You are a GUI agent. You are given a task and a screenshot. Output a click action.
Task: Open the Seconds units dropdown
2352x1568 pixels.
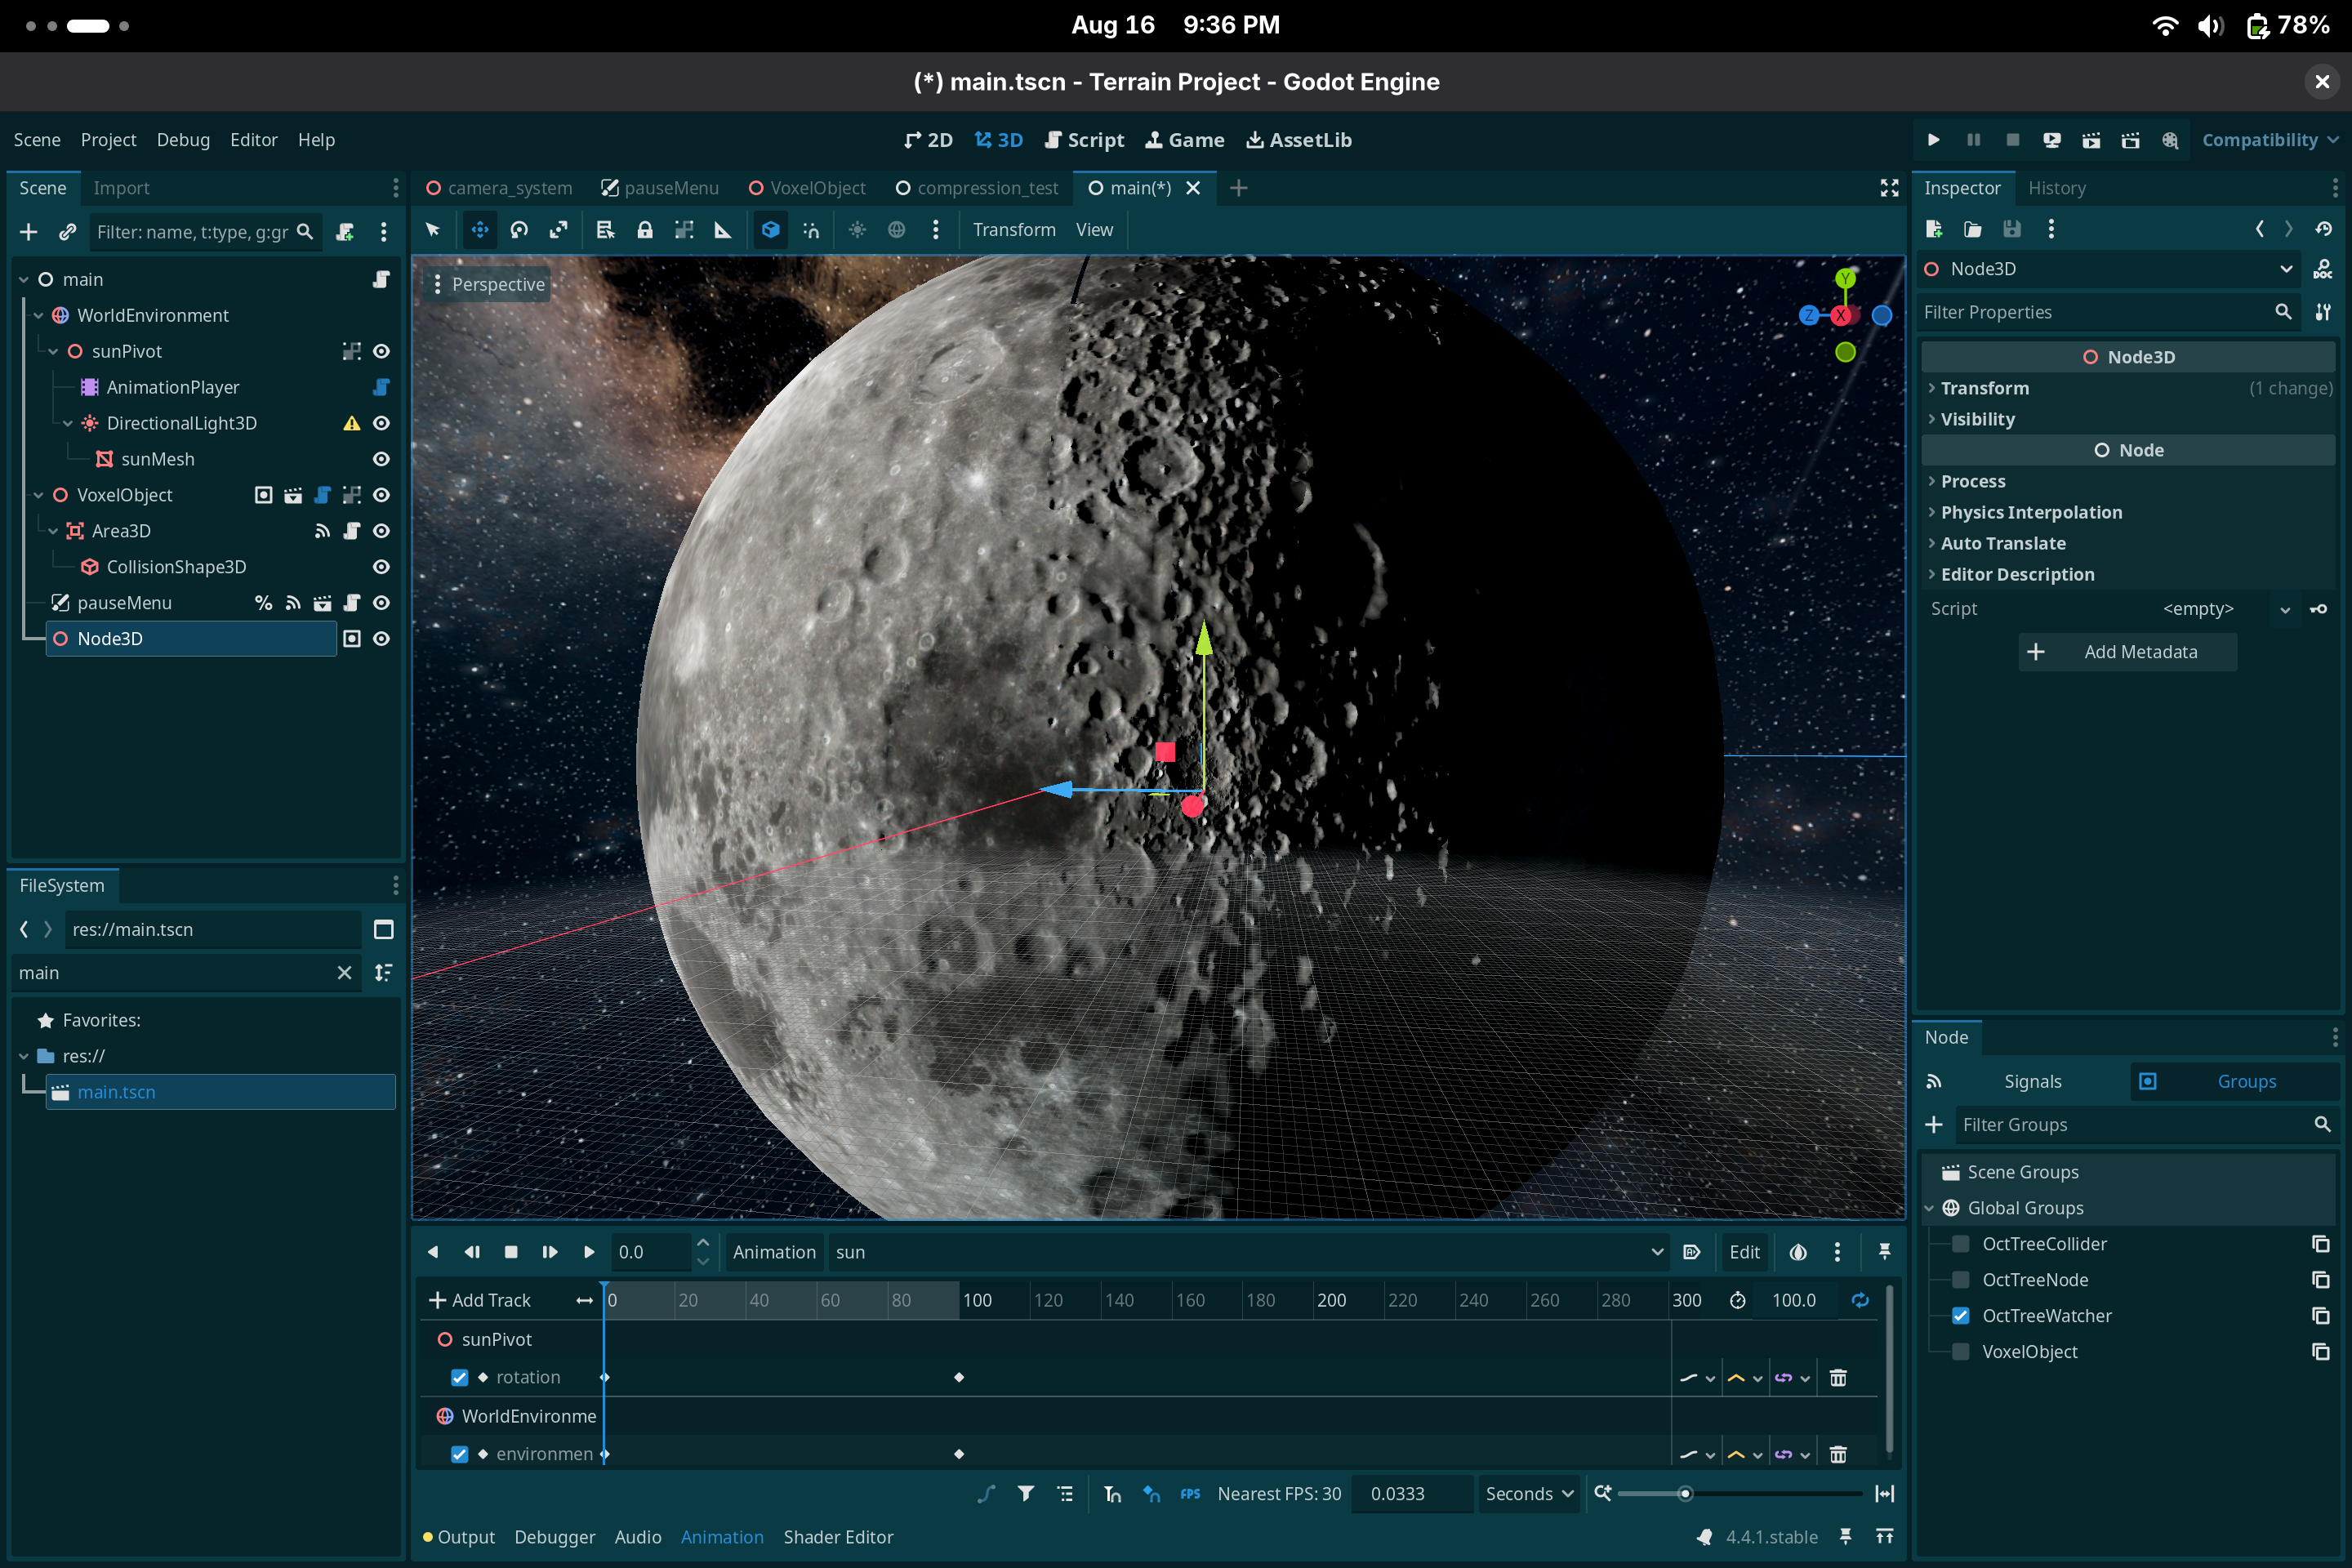coord(1528,1494)
